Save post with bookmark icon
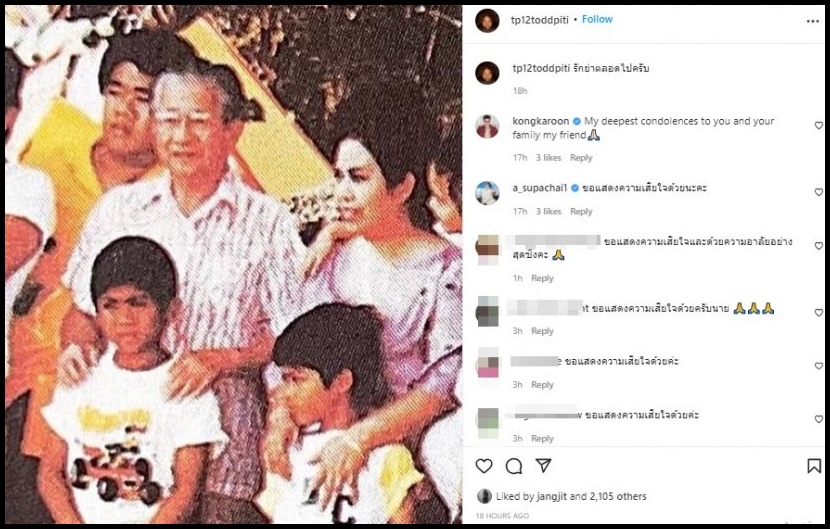Image resolution: width=830 pixels, height=529 pixels. pyautogui.click(x=814, y=466)
